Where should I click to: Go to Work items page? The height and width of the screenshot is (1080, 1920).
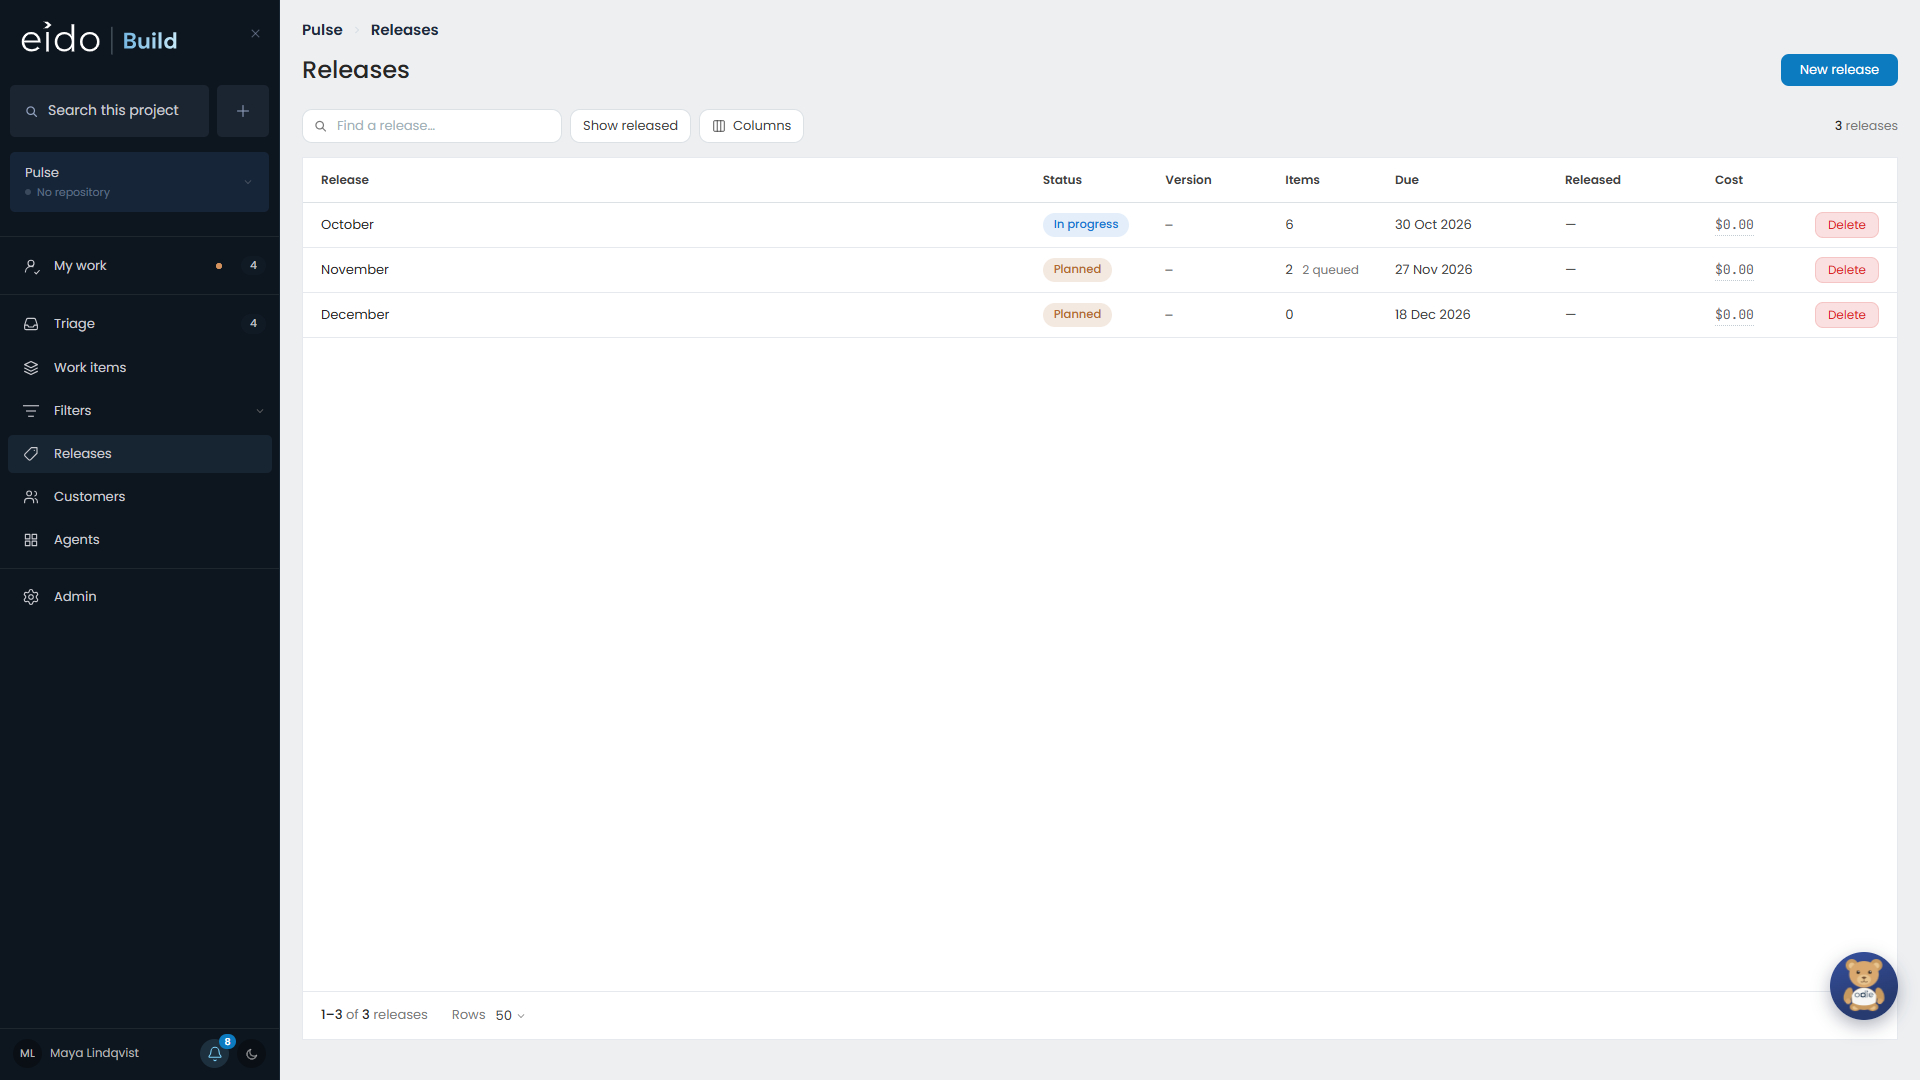click(x=140, y=368)
